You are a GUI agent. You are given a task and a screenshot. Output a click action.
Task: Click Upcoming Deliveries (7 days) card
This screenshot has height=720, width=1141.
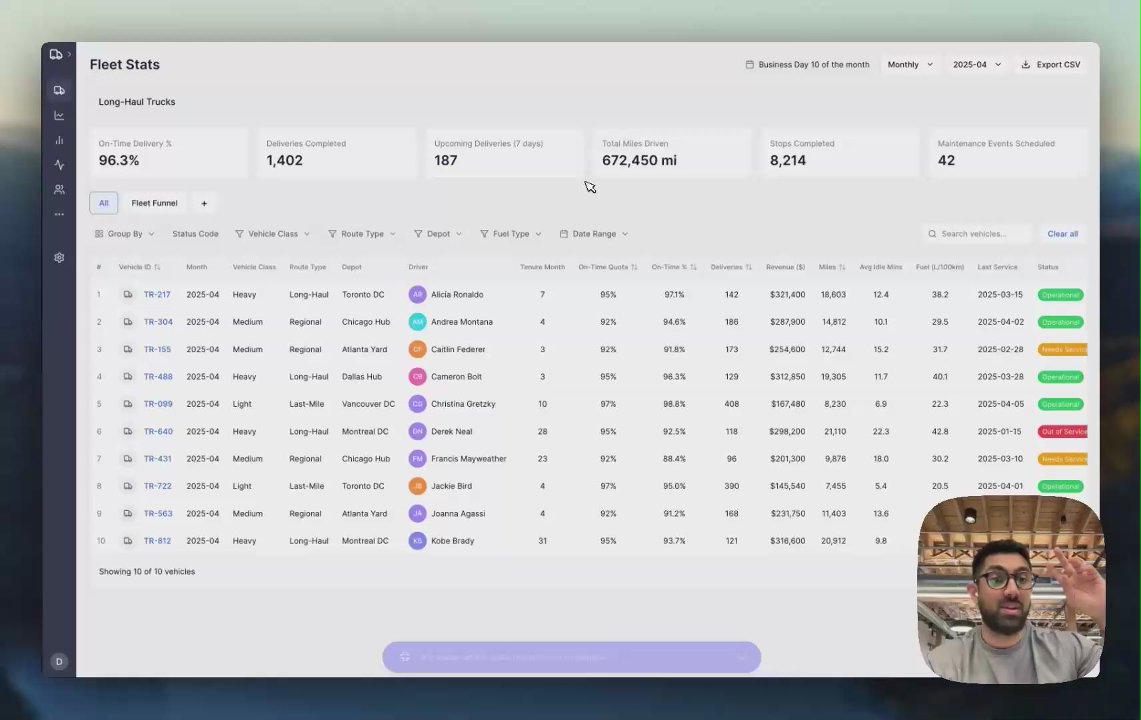pyautogui.click(x=505, y=153)
